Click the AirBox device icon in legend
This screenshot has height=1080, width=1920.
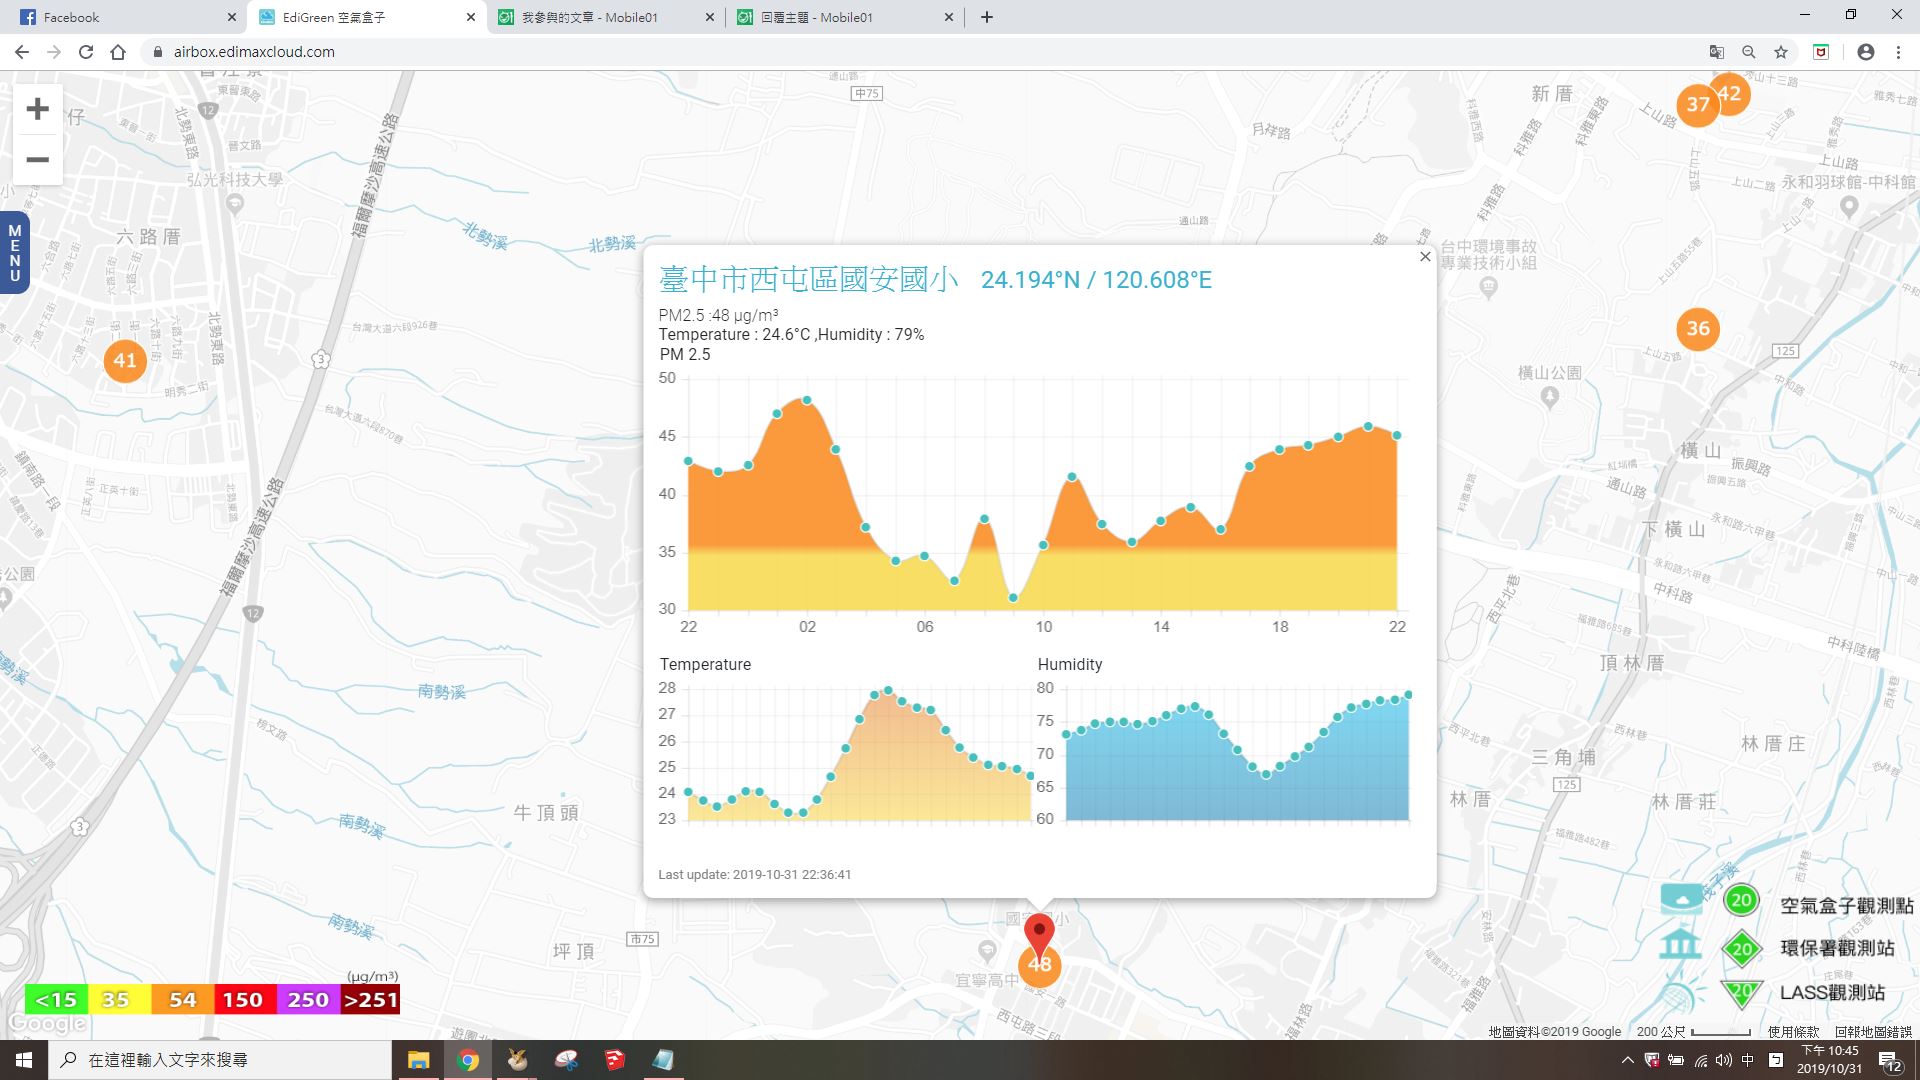(1681, 899)
